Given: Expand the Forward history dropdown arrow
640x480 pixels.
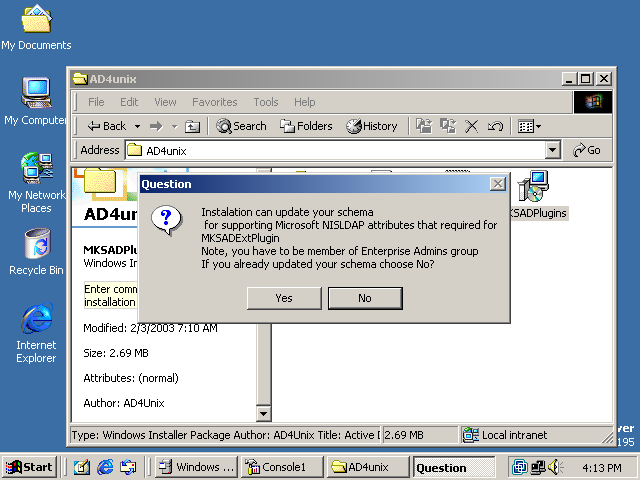Looking at the screenshot, I should [175, 127].
